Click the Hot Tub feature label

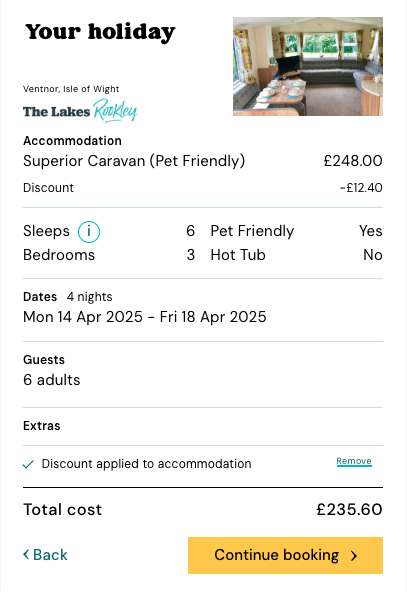[238, 255]
